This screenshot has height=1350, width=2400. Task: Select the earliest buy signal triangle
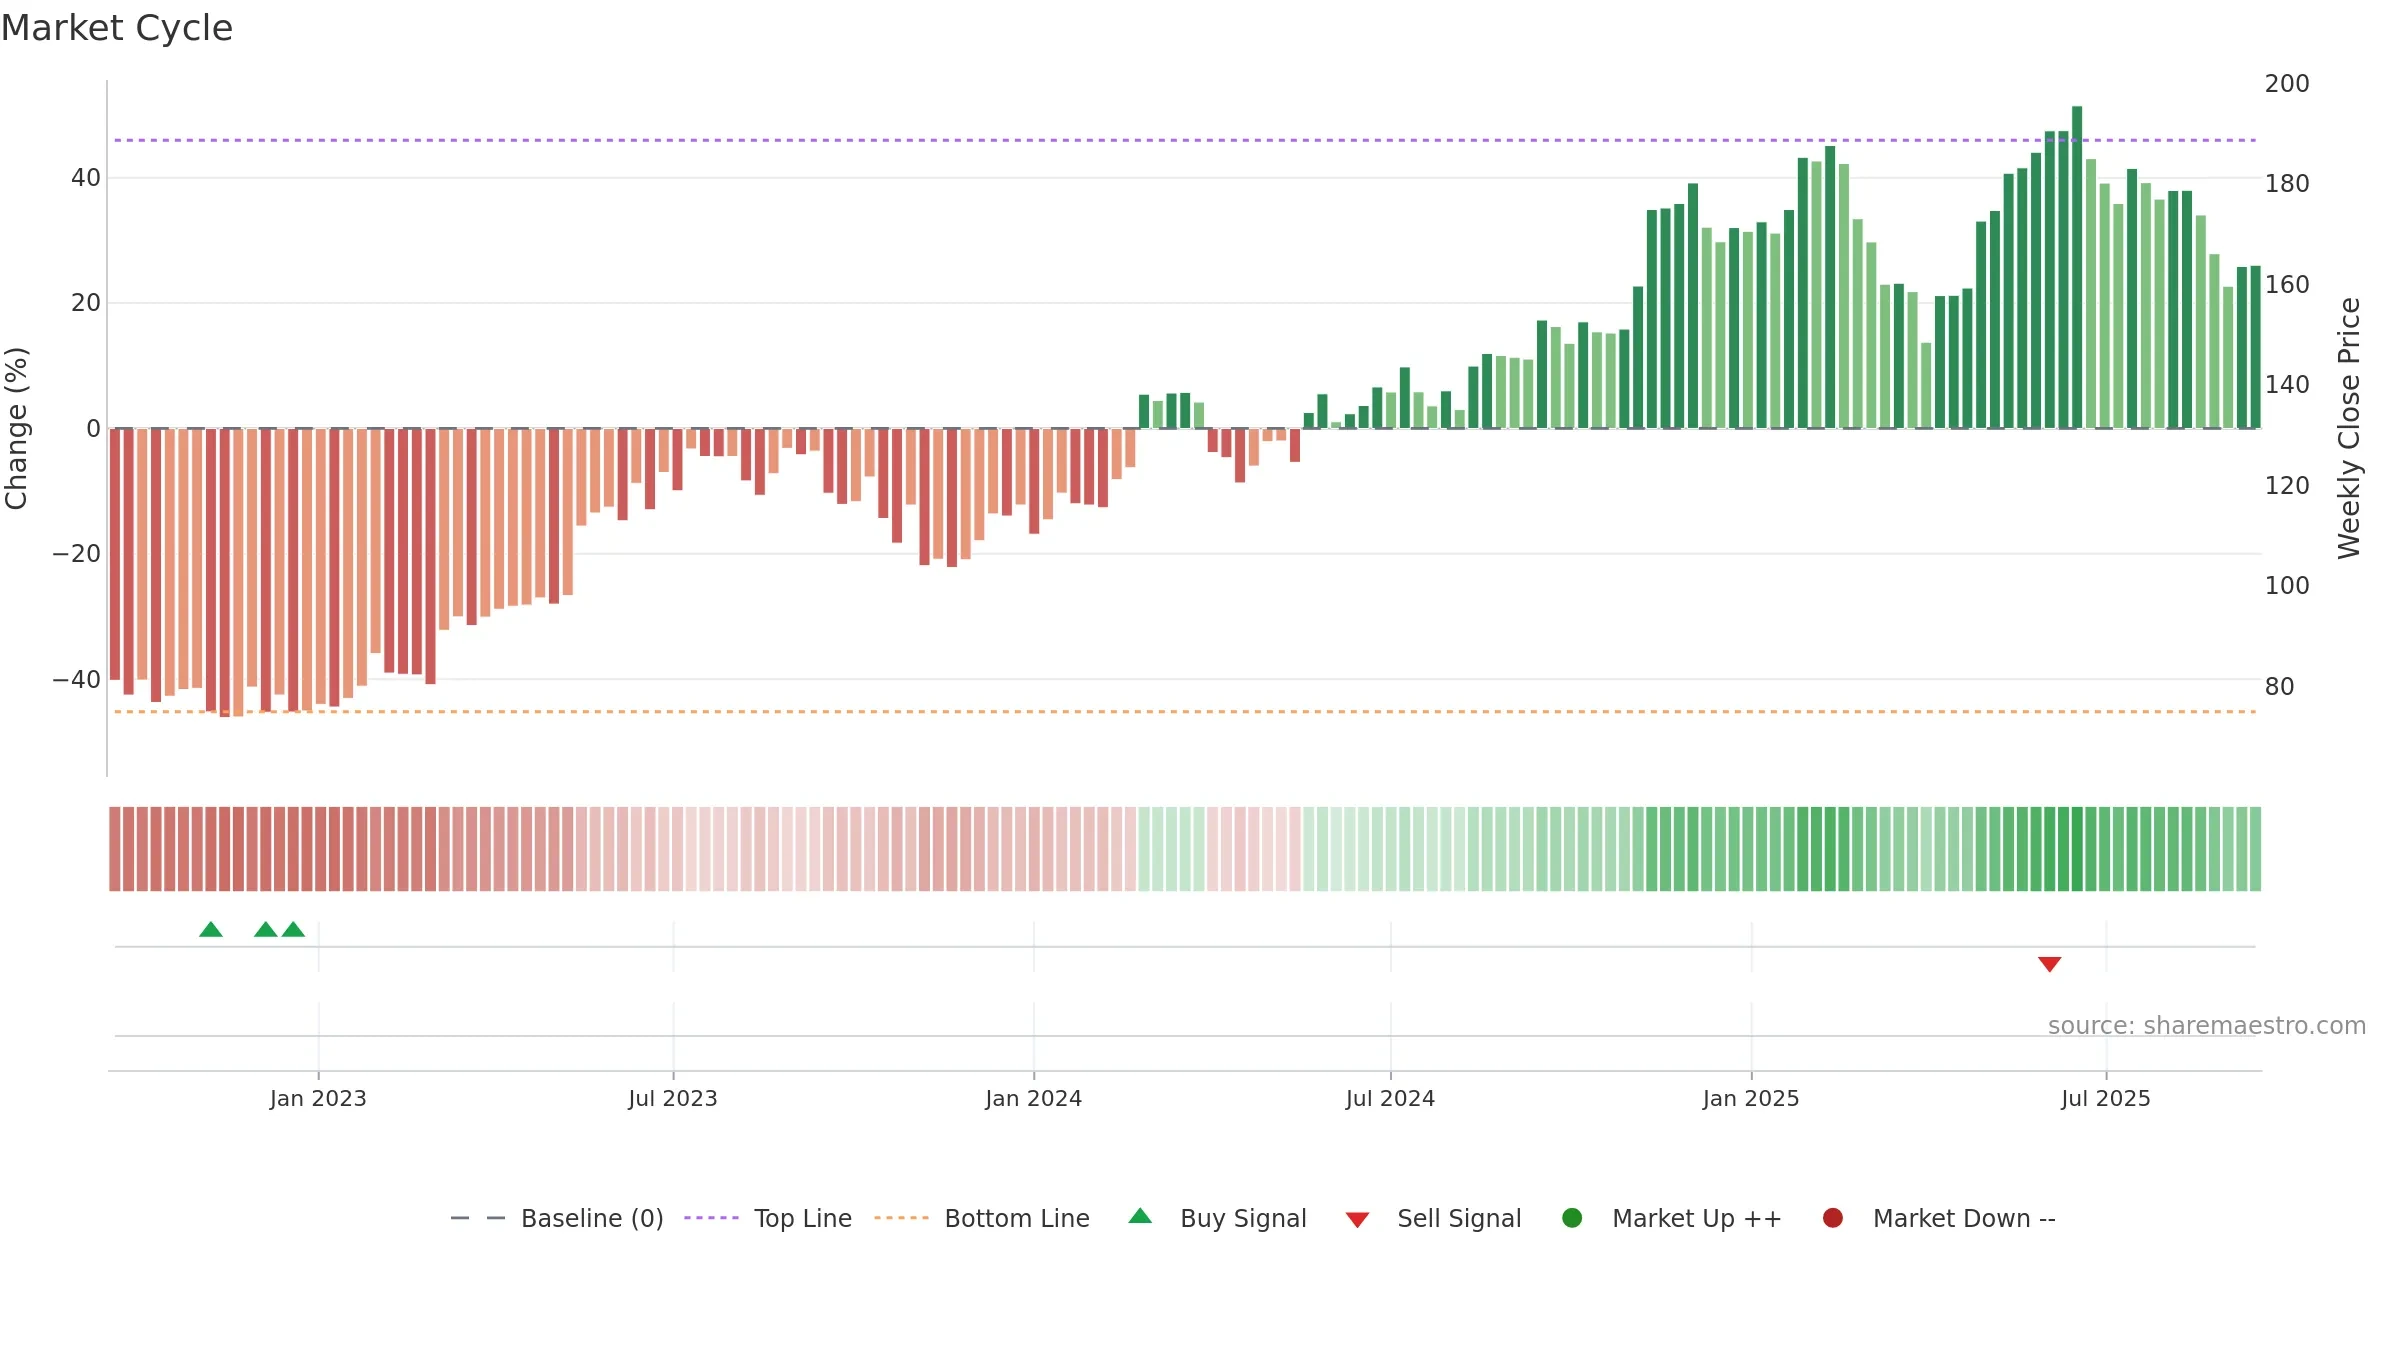click(x=211, y=929)
